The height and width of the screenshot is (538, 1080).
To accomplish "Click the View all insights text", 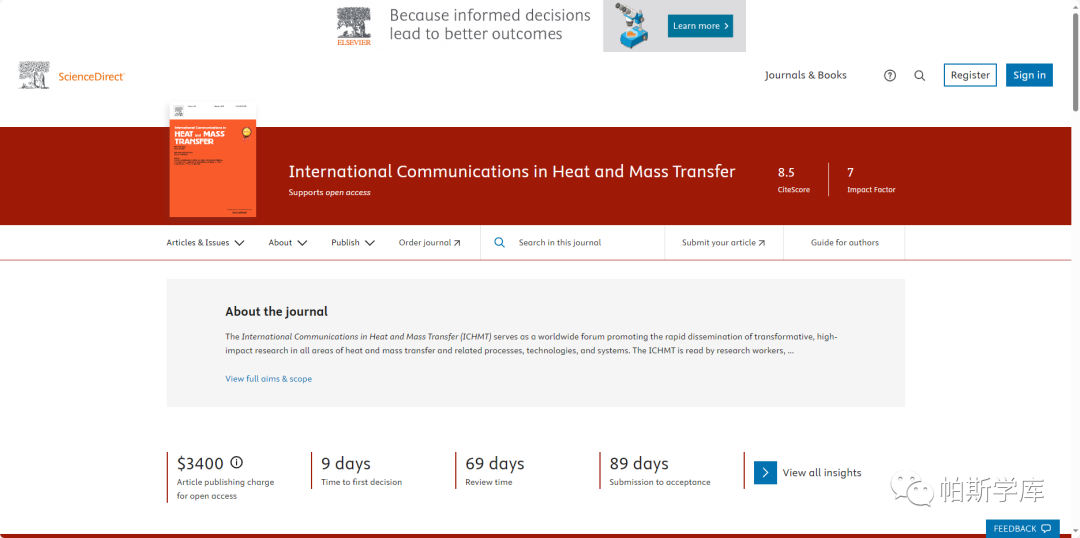I will tap(822, 473).
